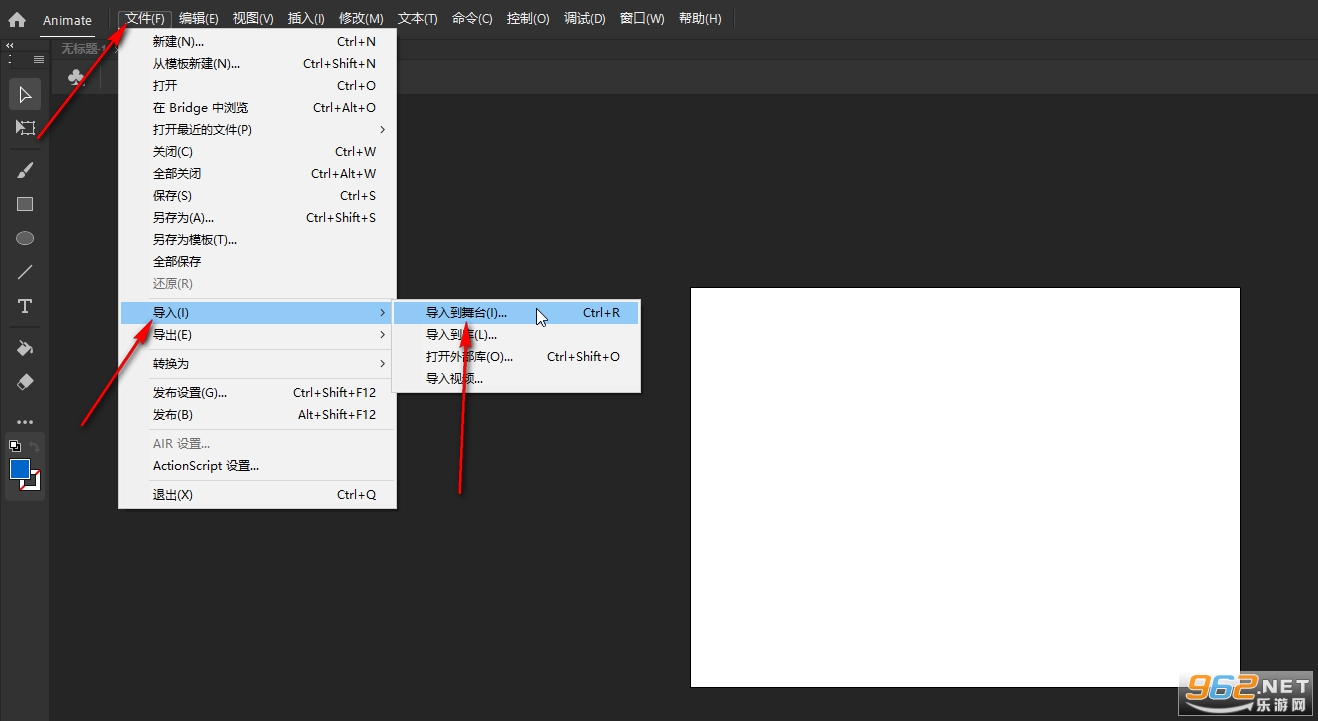Open the 视图(V) menu

(252, 19)
